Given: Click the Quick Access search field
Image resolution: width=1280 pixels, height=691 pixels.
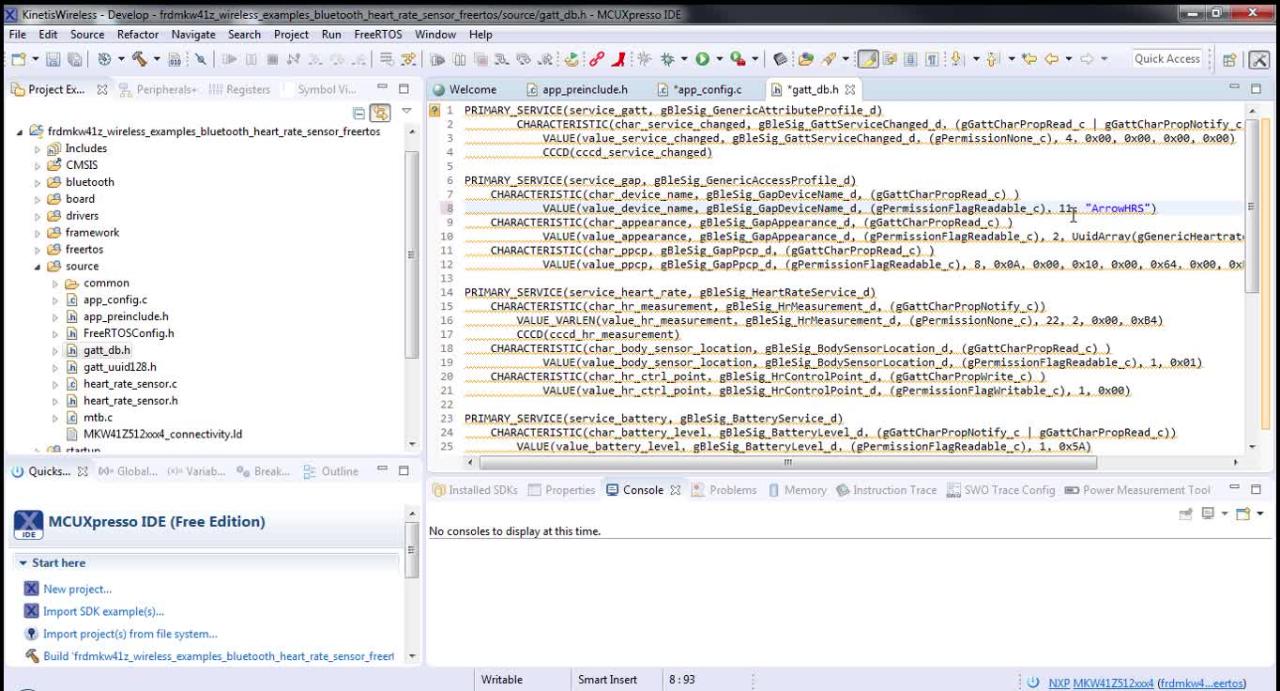Looking at the screenshot, I should click(x=1166, y=59).
